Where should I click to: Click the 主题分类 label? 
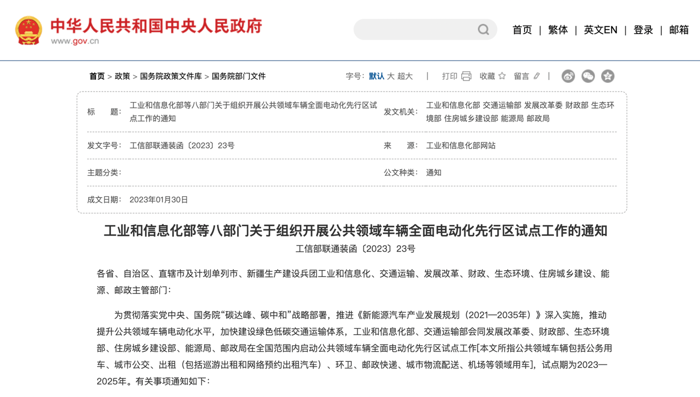pyautogui.click(x=104, y=172)
